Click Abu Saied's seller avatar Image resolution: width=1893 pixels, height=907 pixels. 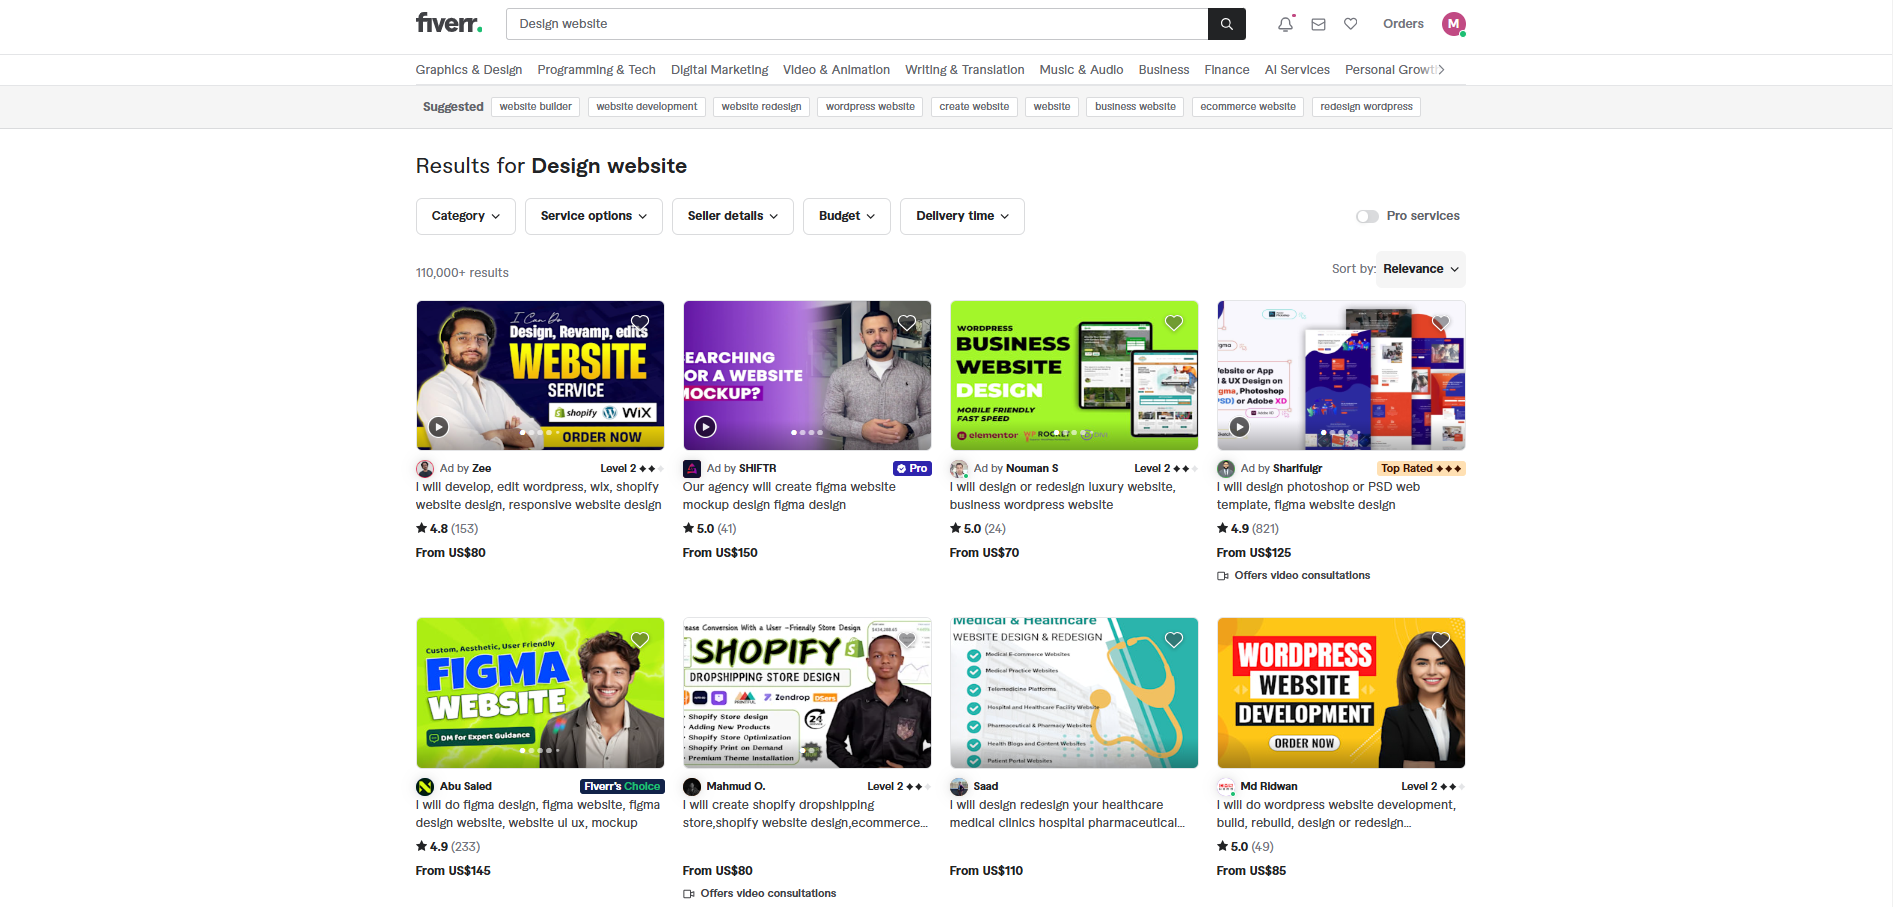(425, 786)
